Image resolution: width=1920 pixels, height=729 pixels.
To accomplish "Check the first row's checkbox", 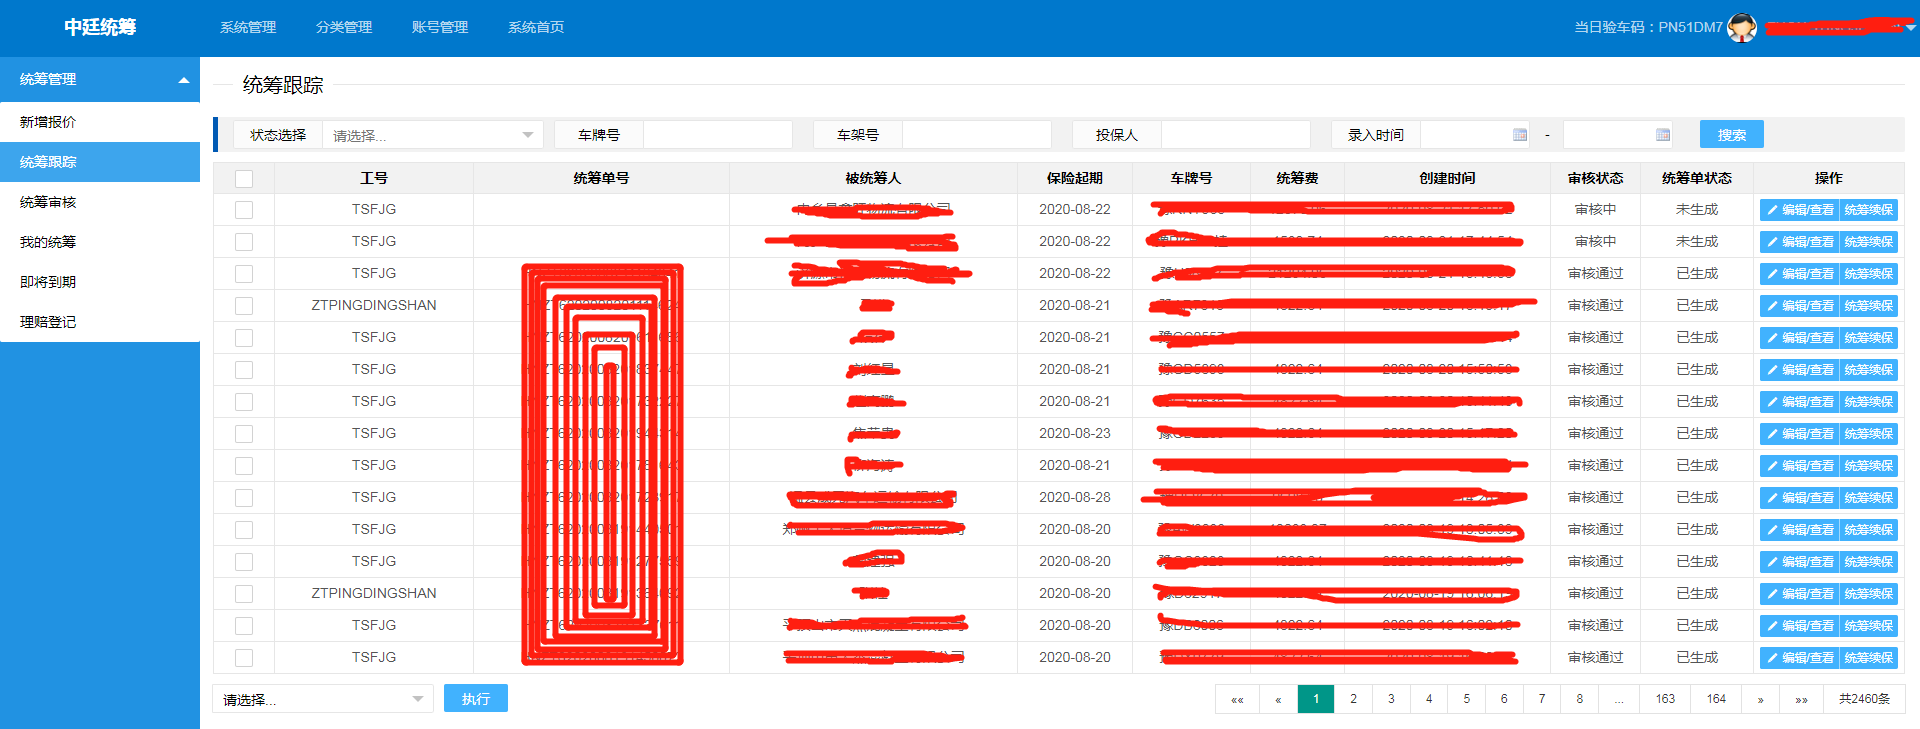I will click(244, 210).
